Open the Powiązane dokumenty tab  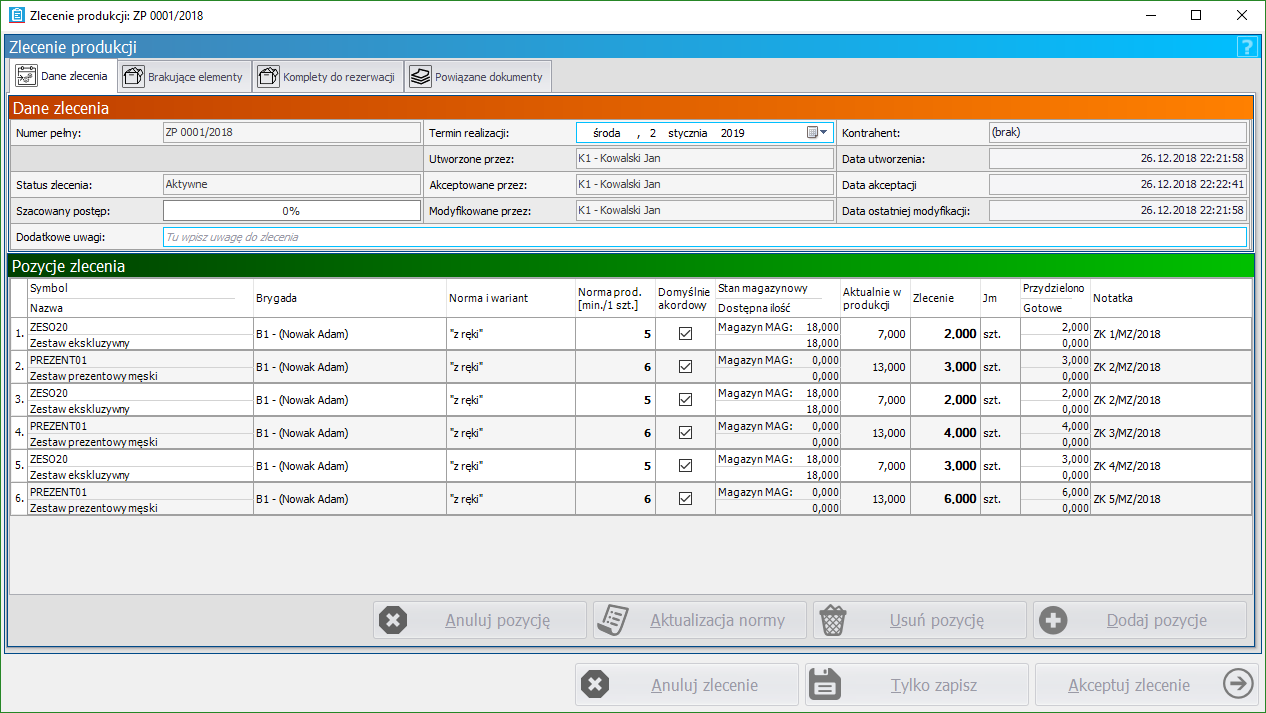[477, 77]
